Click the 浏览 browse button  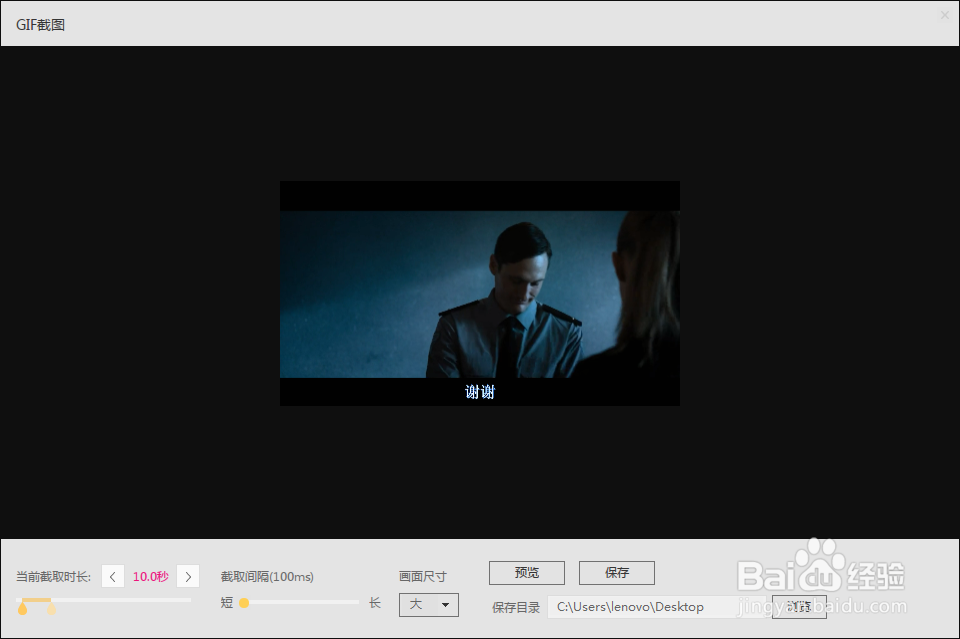[x=799, y=607]
